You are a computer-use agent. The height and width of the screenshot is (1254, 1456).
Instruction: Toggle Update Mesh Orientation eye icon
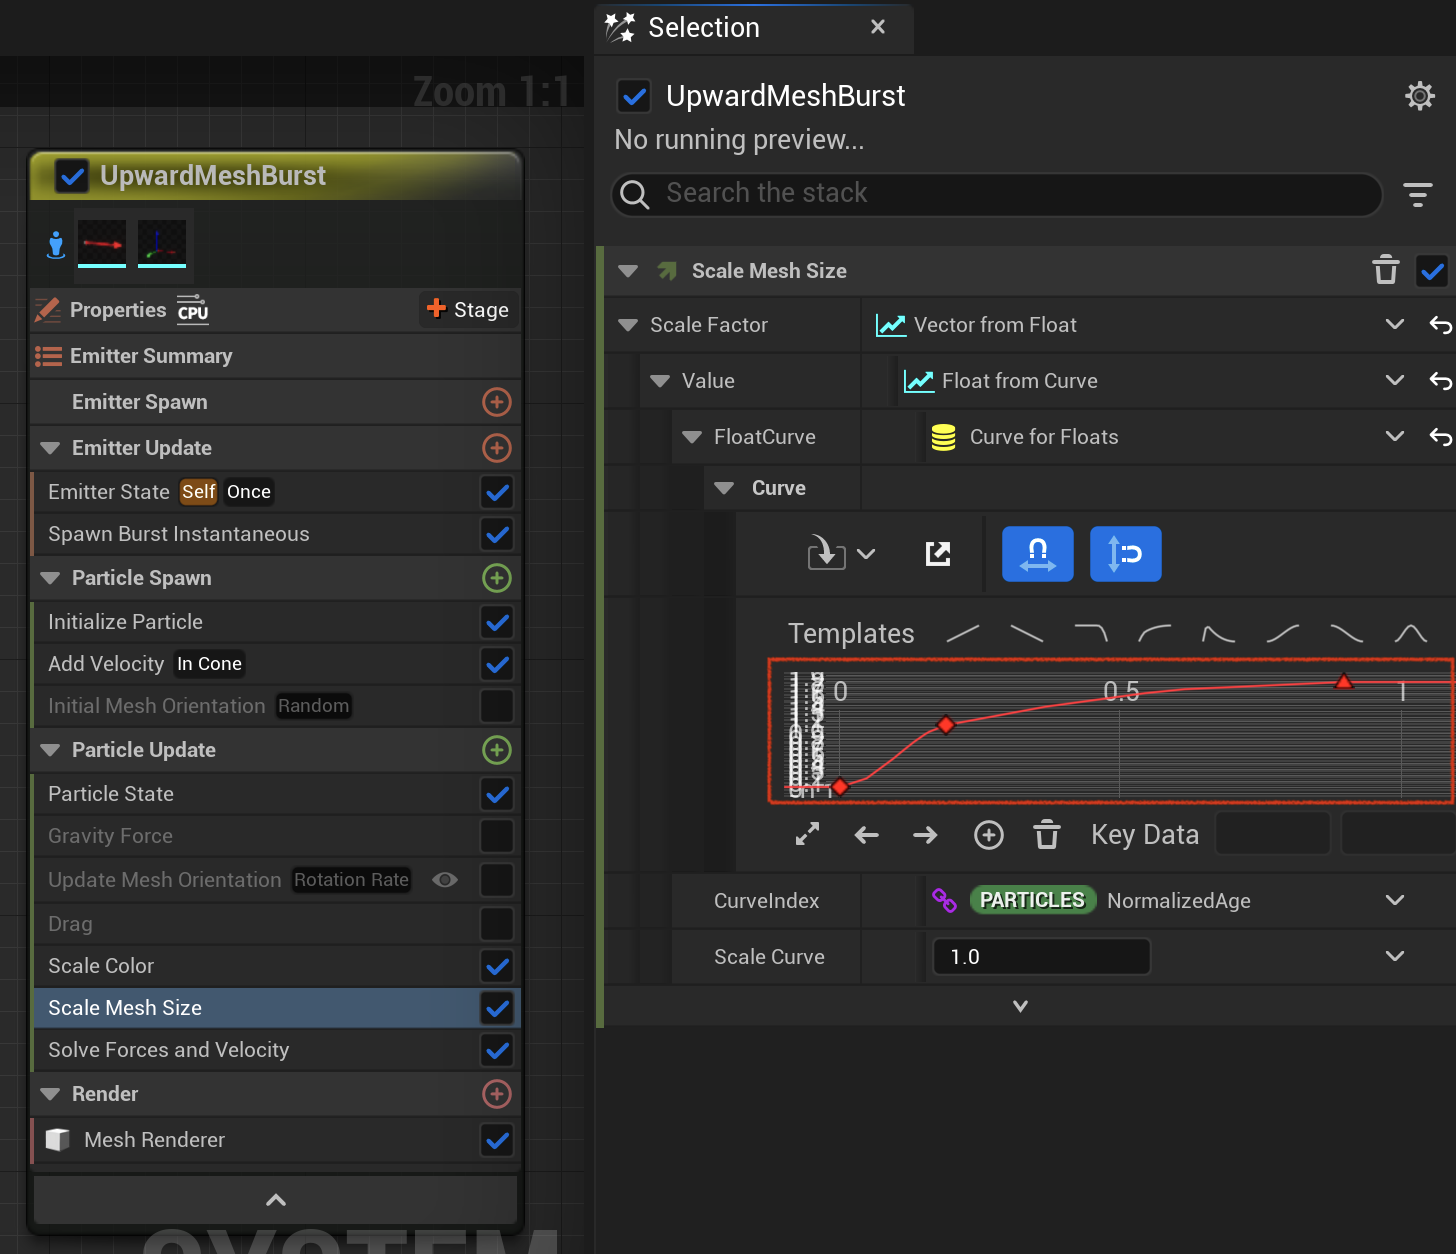click(x=445, y=880)
